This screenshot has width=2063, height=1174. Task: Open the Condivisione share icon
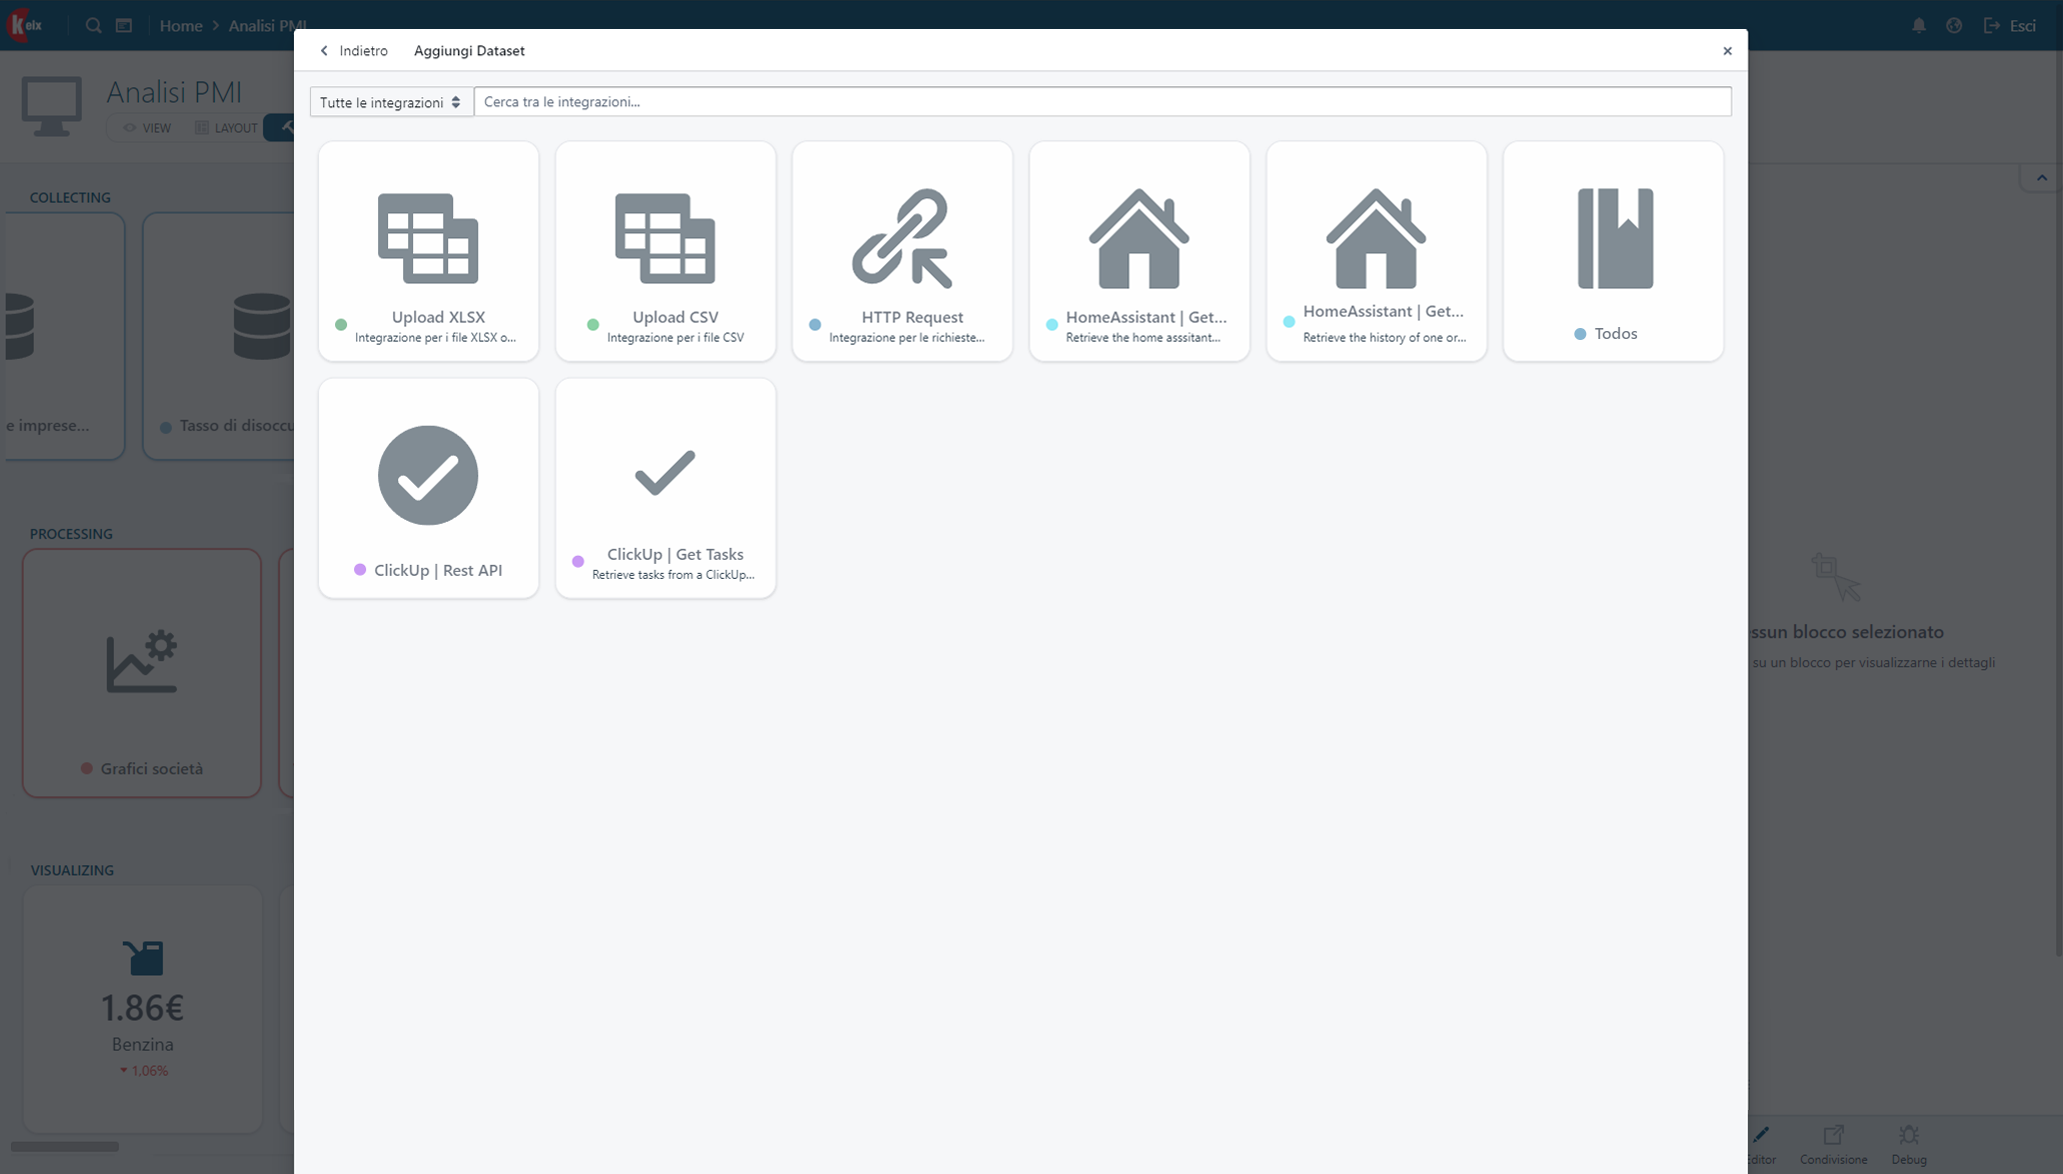pyautogui.click(x=1833, y=1135)
